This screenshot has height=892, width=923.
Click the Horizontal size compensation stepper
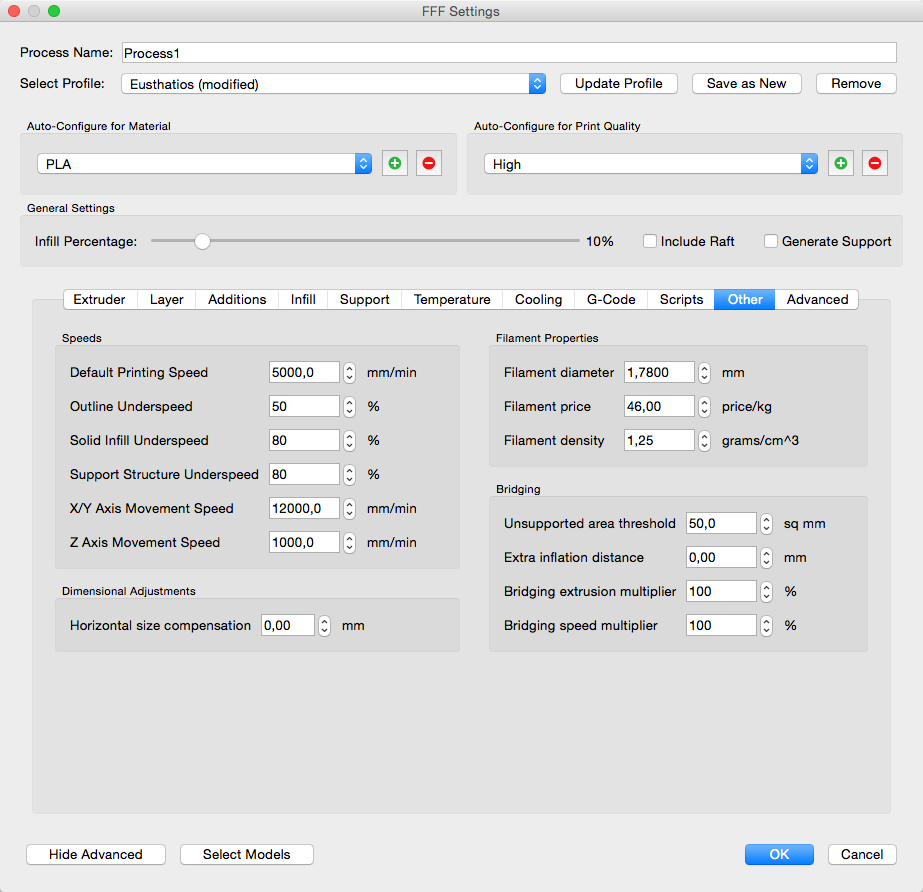[x=324, y=626]
